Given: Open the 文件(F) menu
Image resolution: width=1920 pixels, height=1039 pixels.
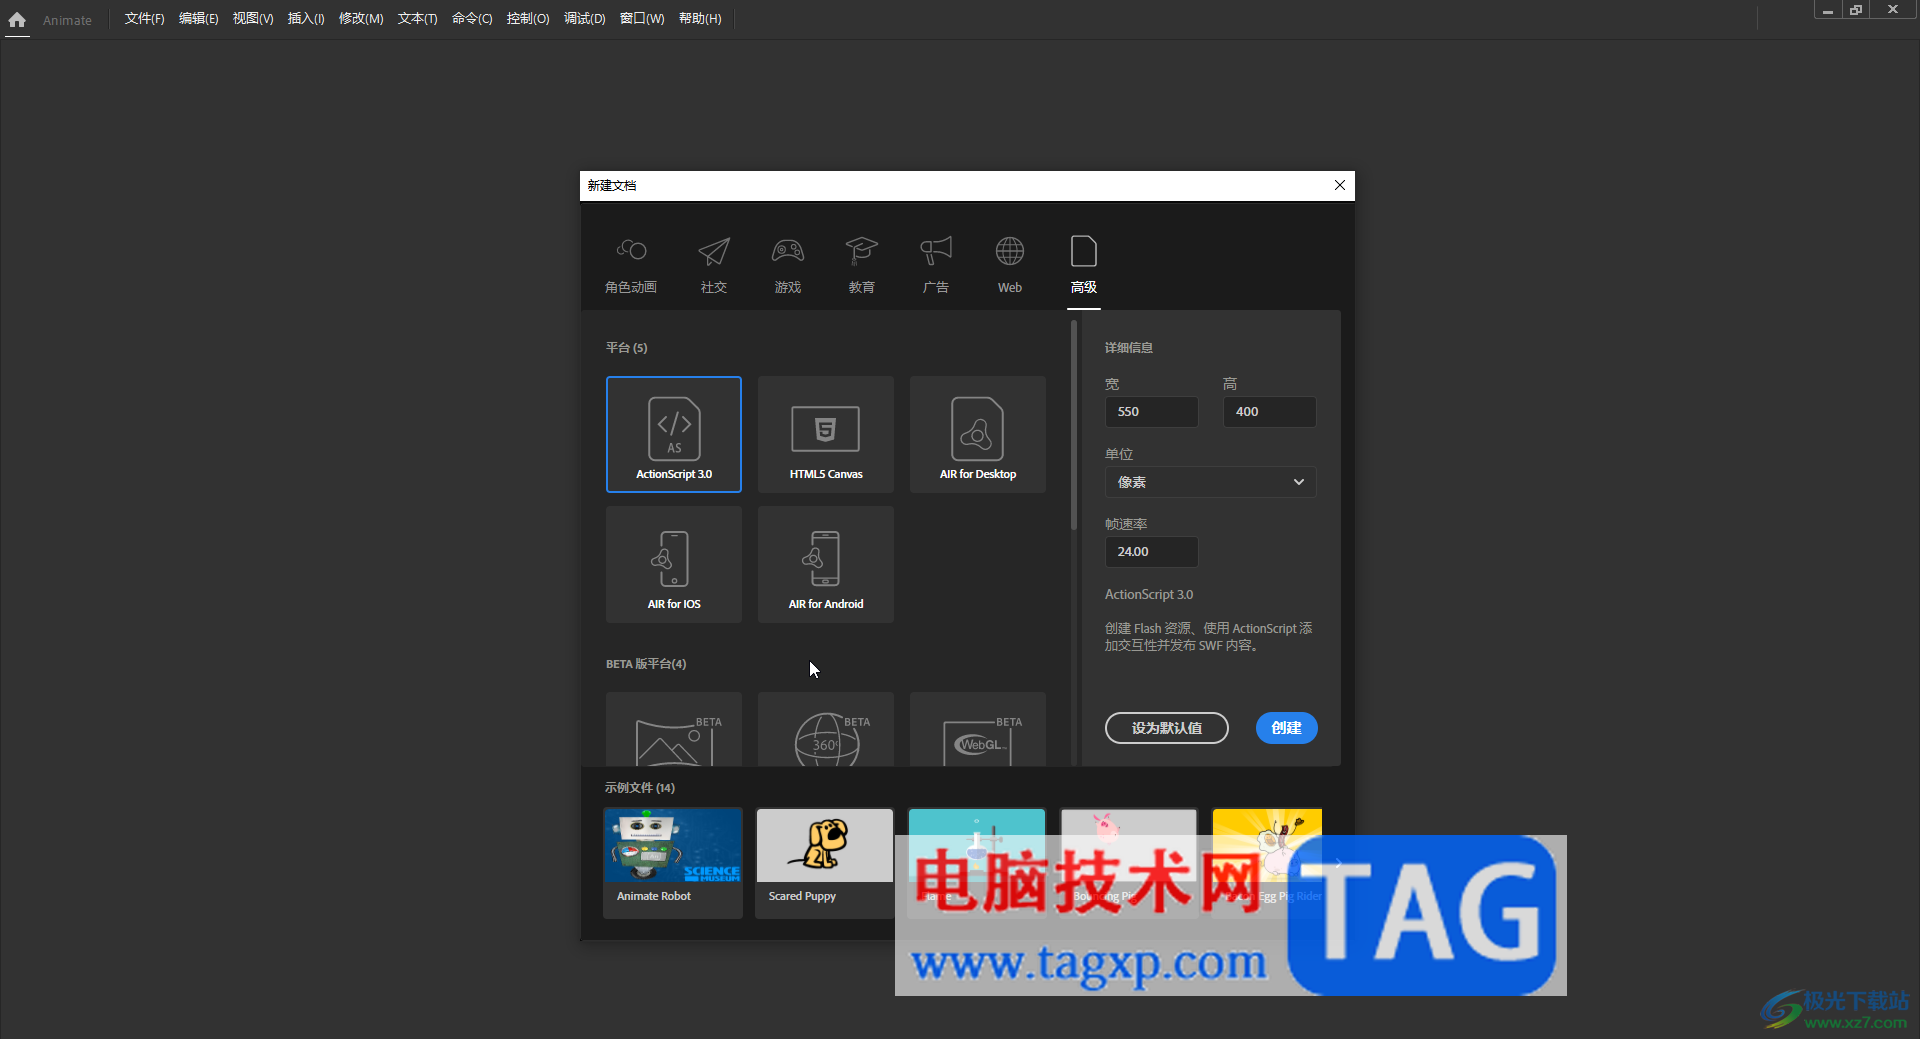Looking at the screenshot, I should 144,19.
